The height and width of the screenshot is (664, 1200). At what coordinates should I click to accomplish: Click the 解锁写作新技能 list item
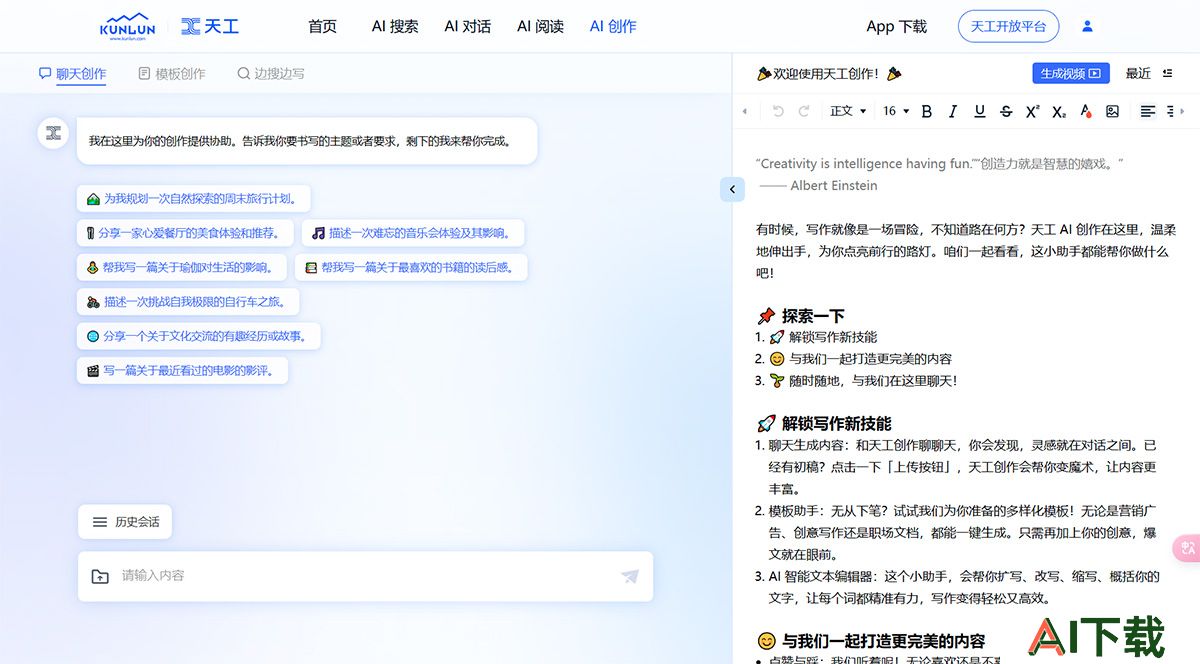tap(823, 337)
